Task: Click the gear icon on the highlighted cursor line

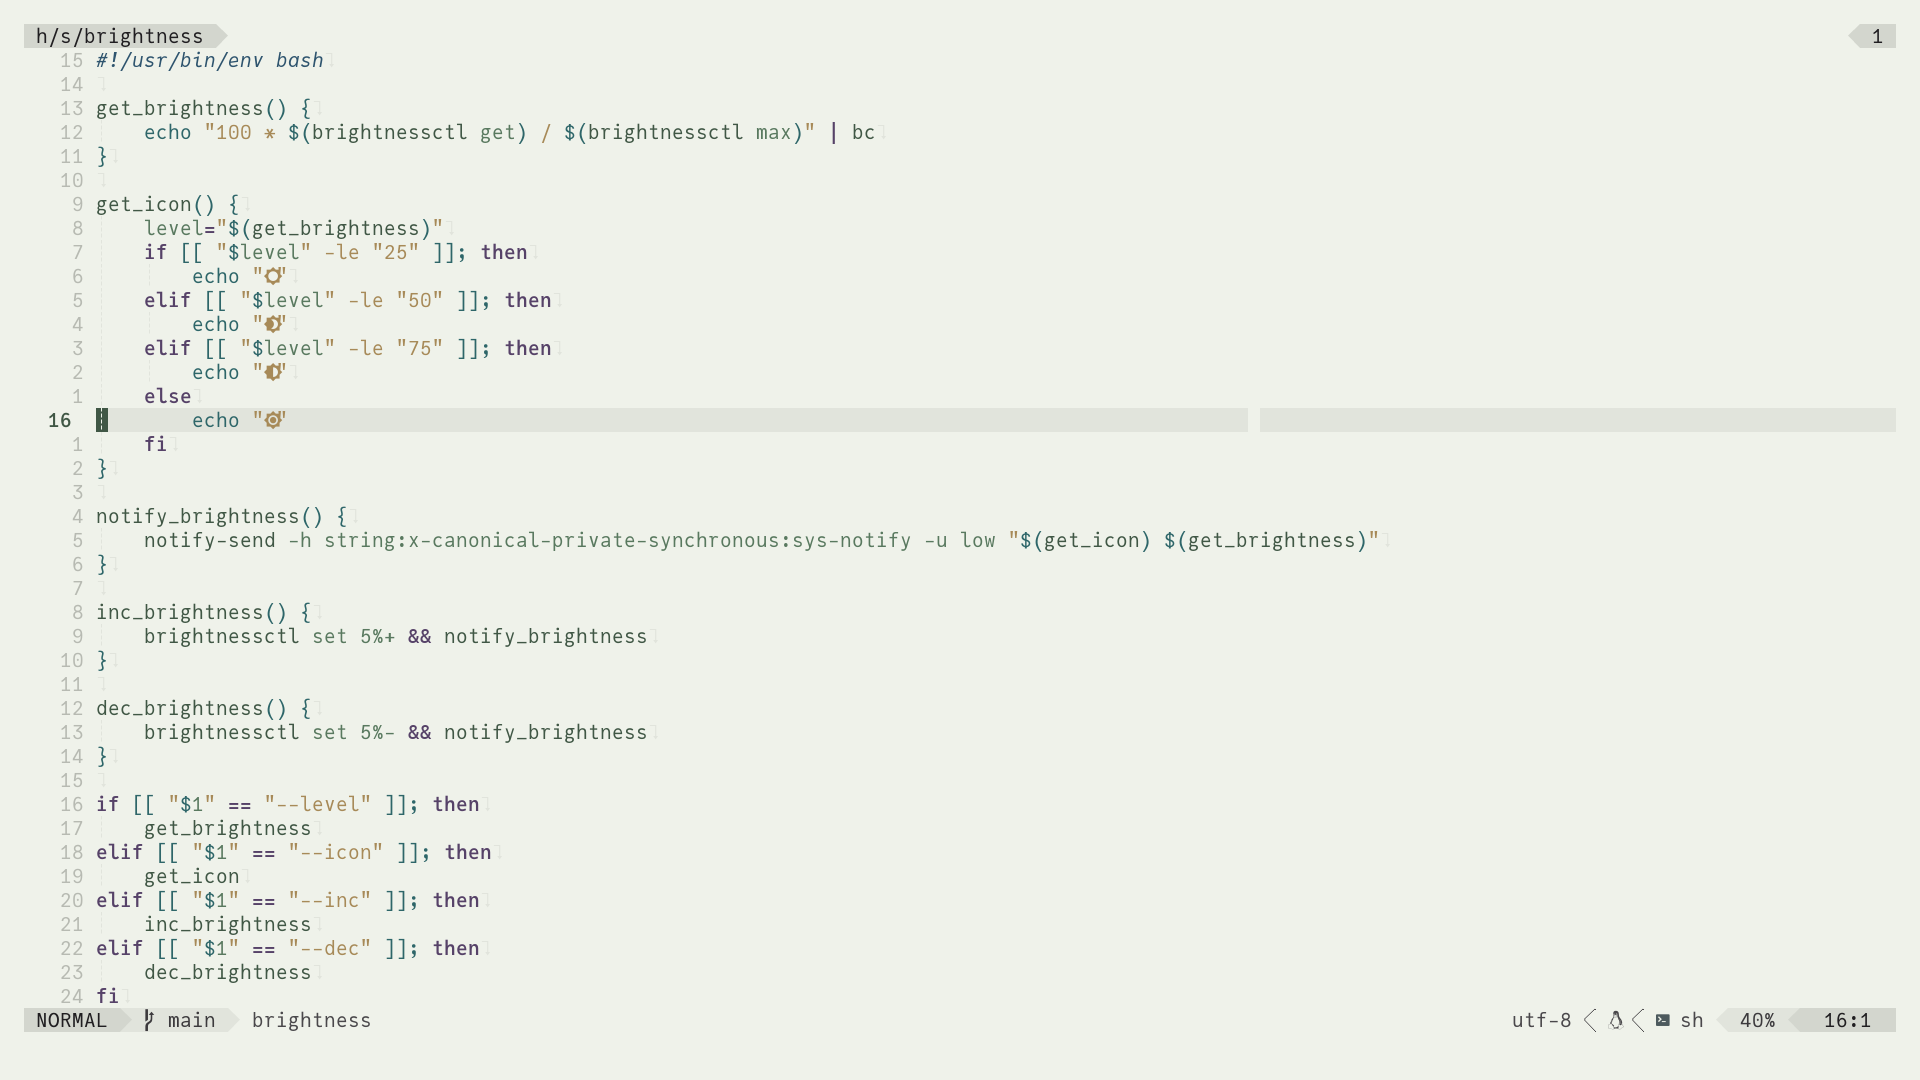Action: point(272,419)
